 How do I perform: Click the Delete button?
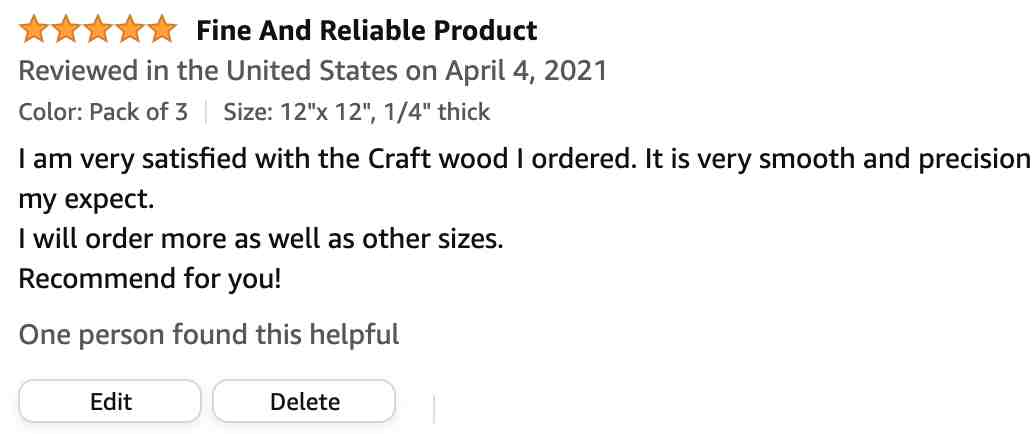pos(304,401)
